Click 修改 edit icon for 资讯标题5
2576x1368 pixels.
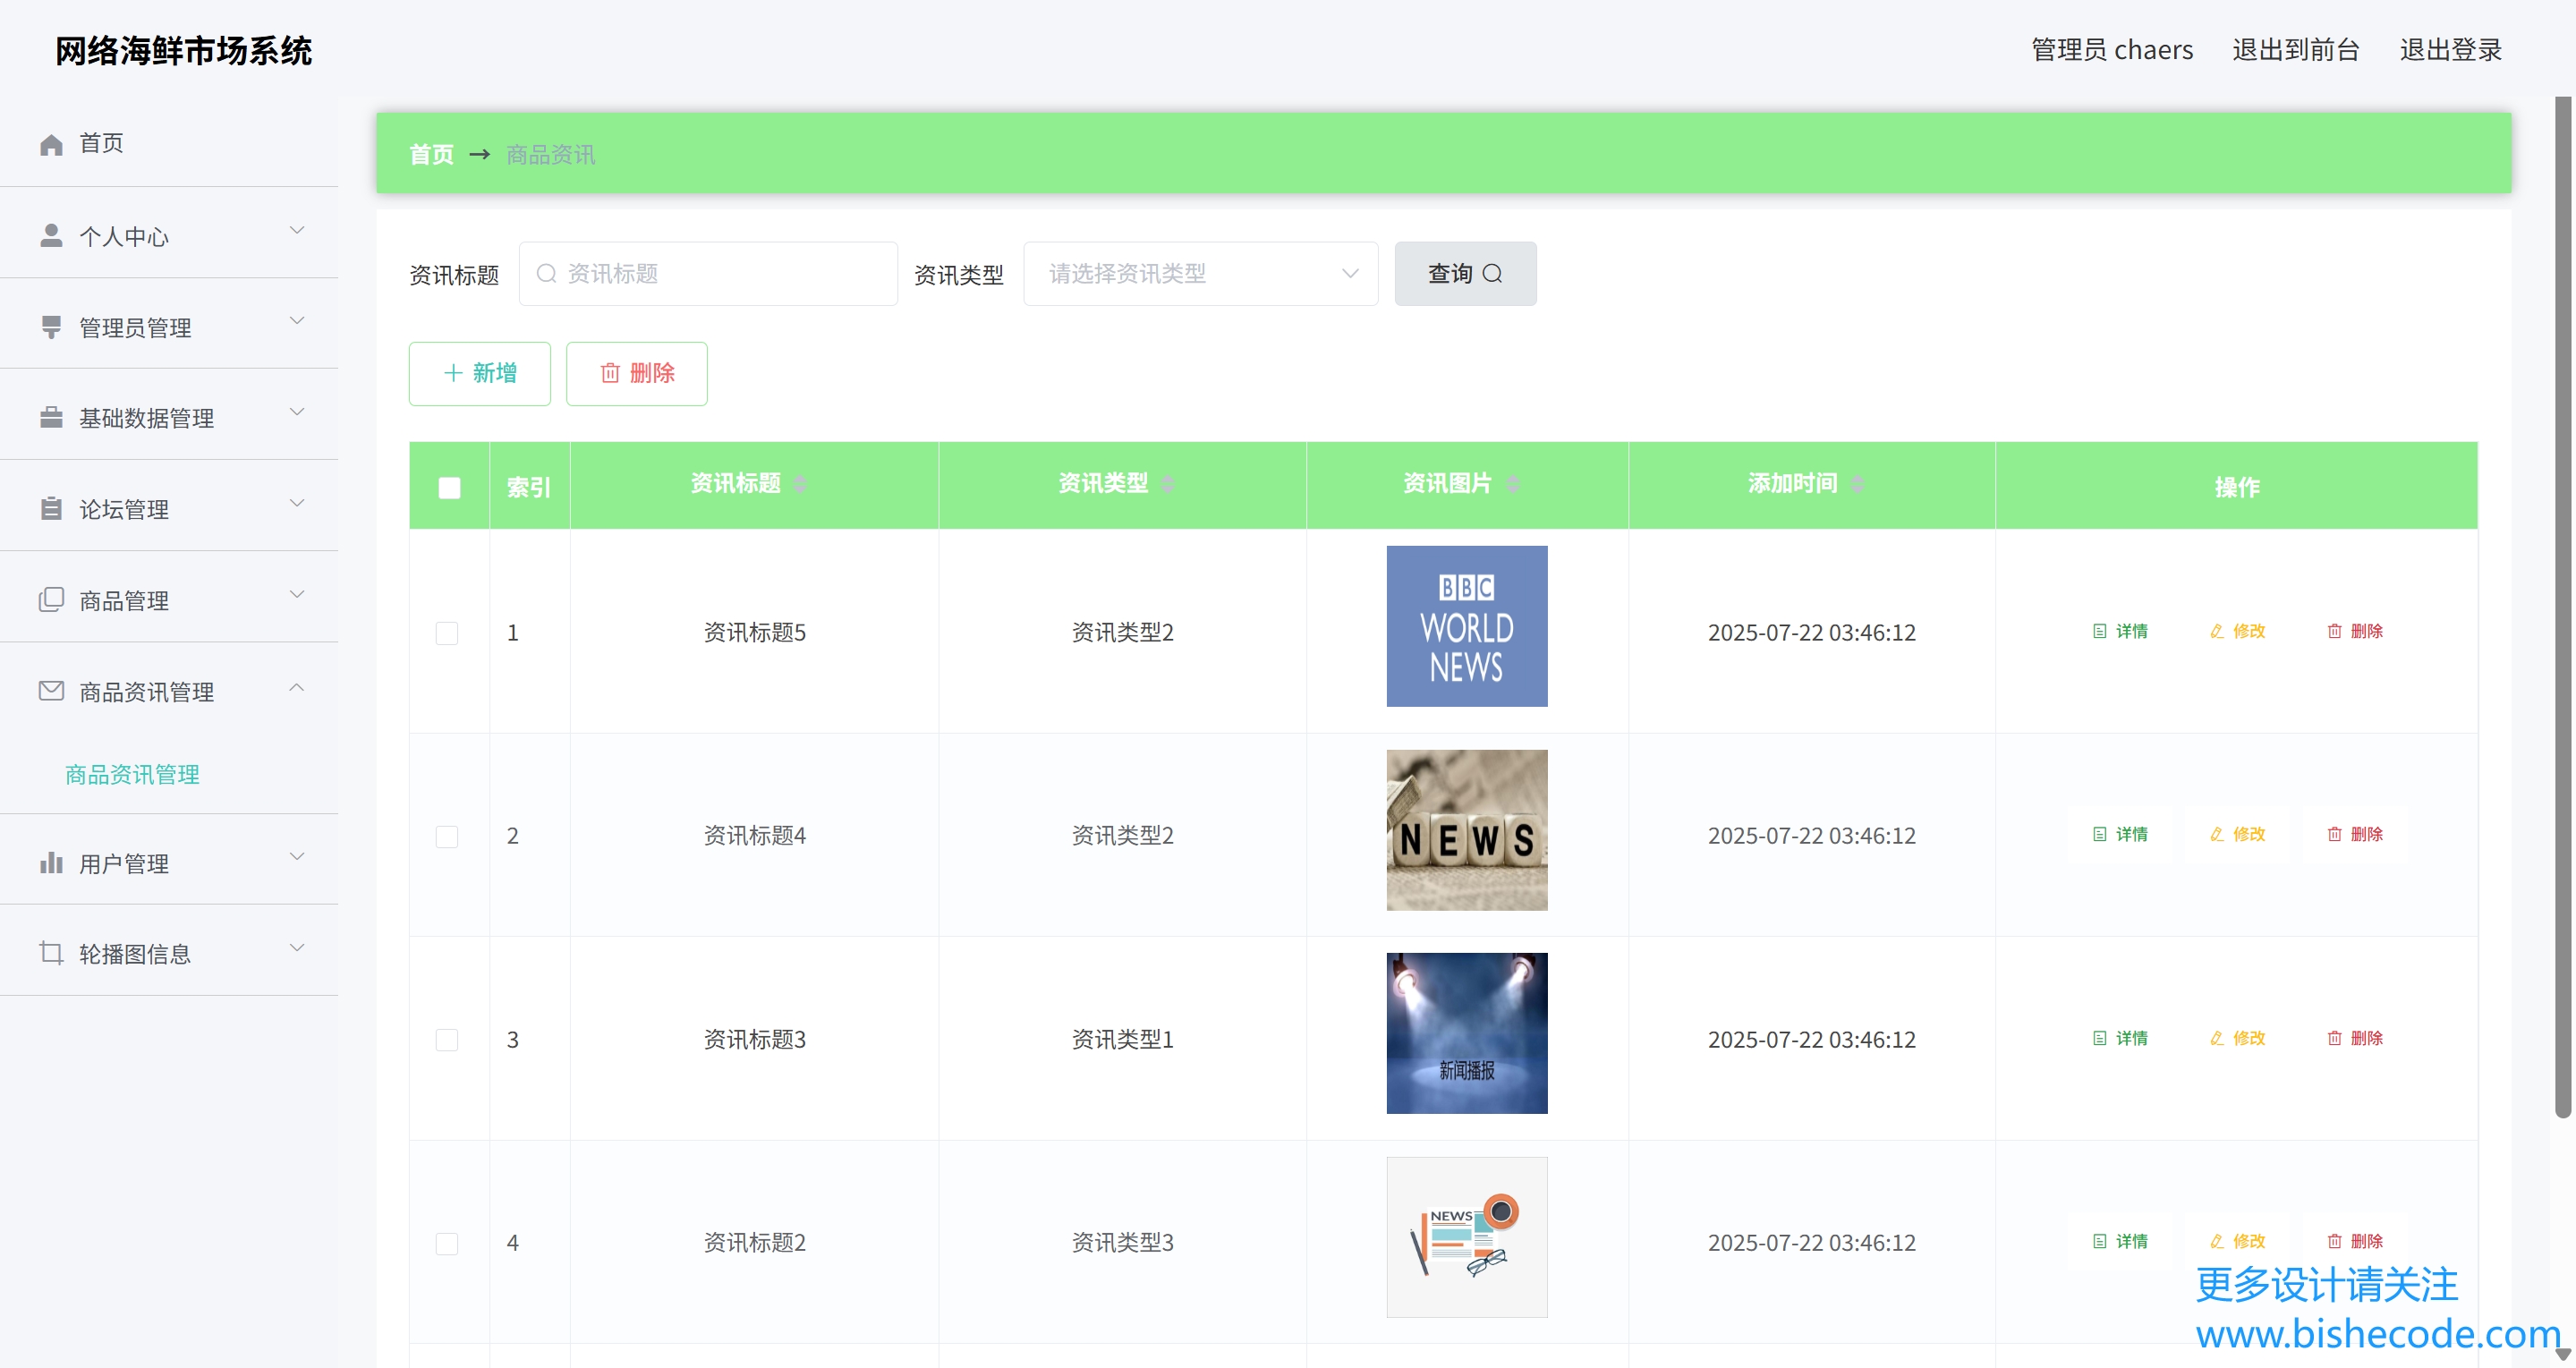pos(2217,632)
